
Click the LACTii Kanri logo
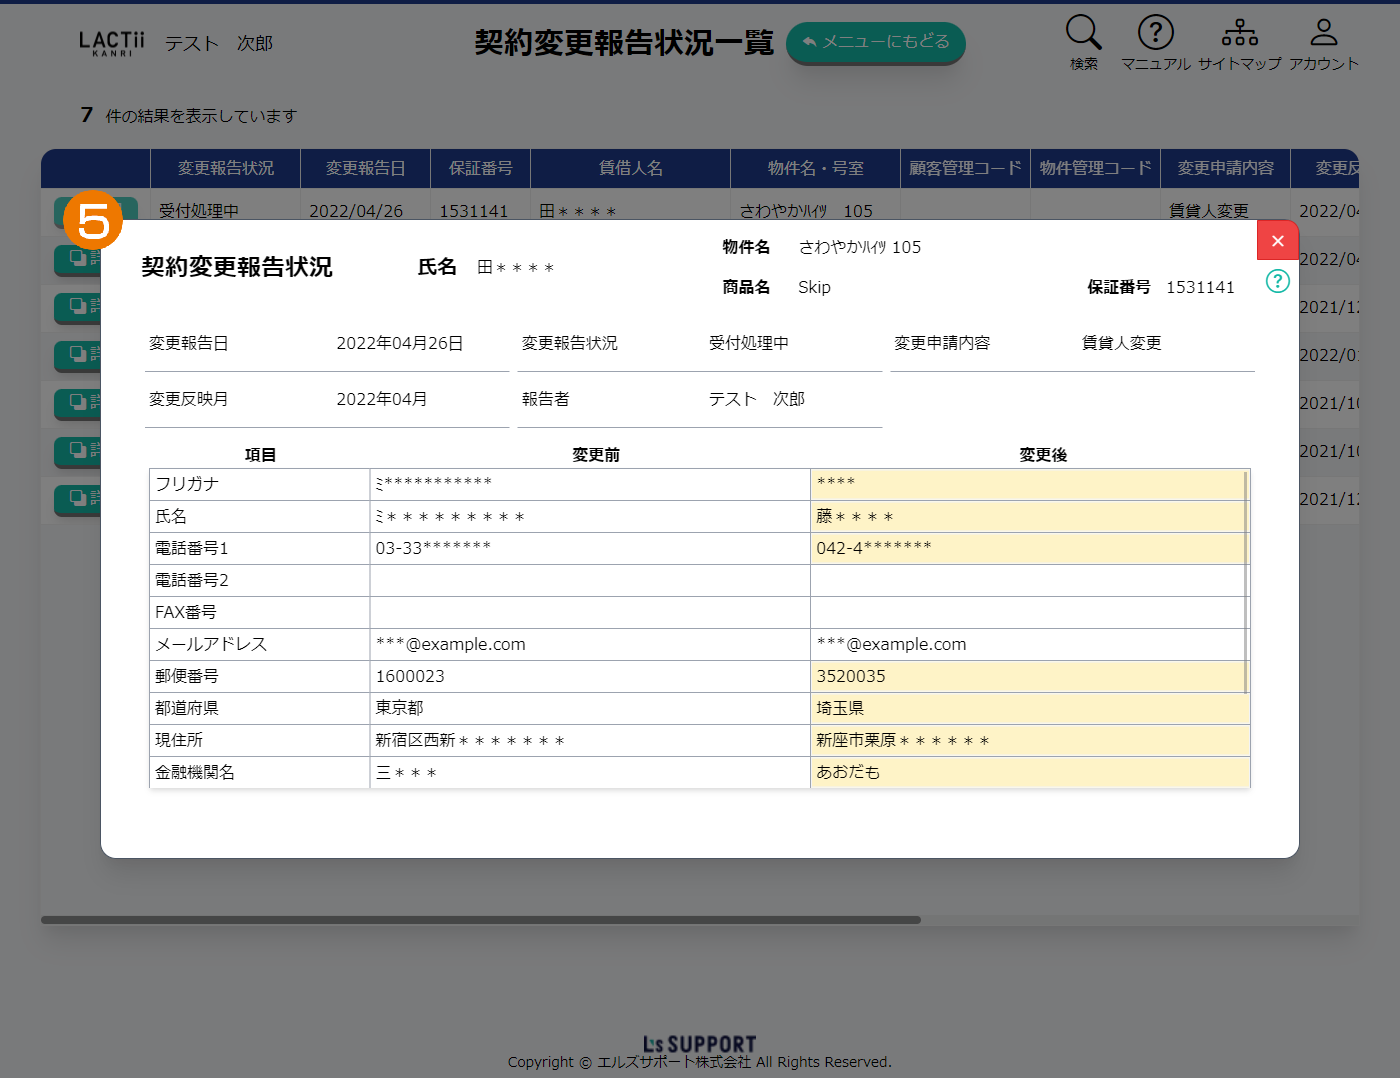111,43
